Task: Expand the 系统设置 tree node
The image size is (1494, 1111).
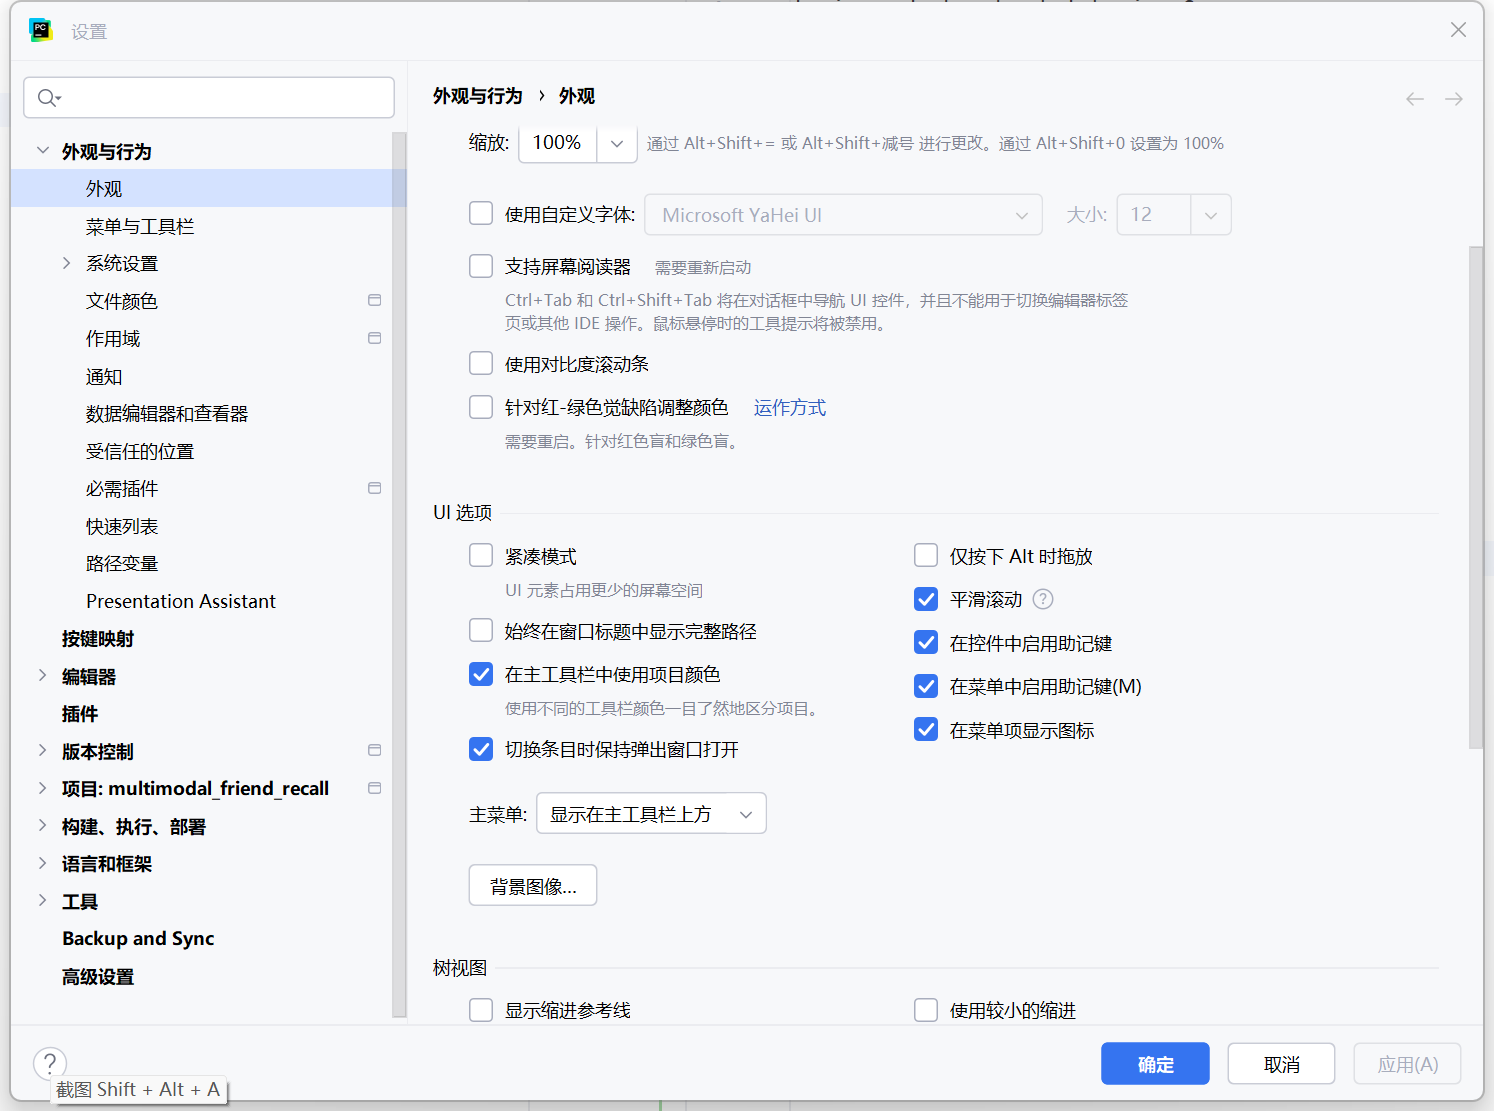Action: click(x=67, y=263)
